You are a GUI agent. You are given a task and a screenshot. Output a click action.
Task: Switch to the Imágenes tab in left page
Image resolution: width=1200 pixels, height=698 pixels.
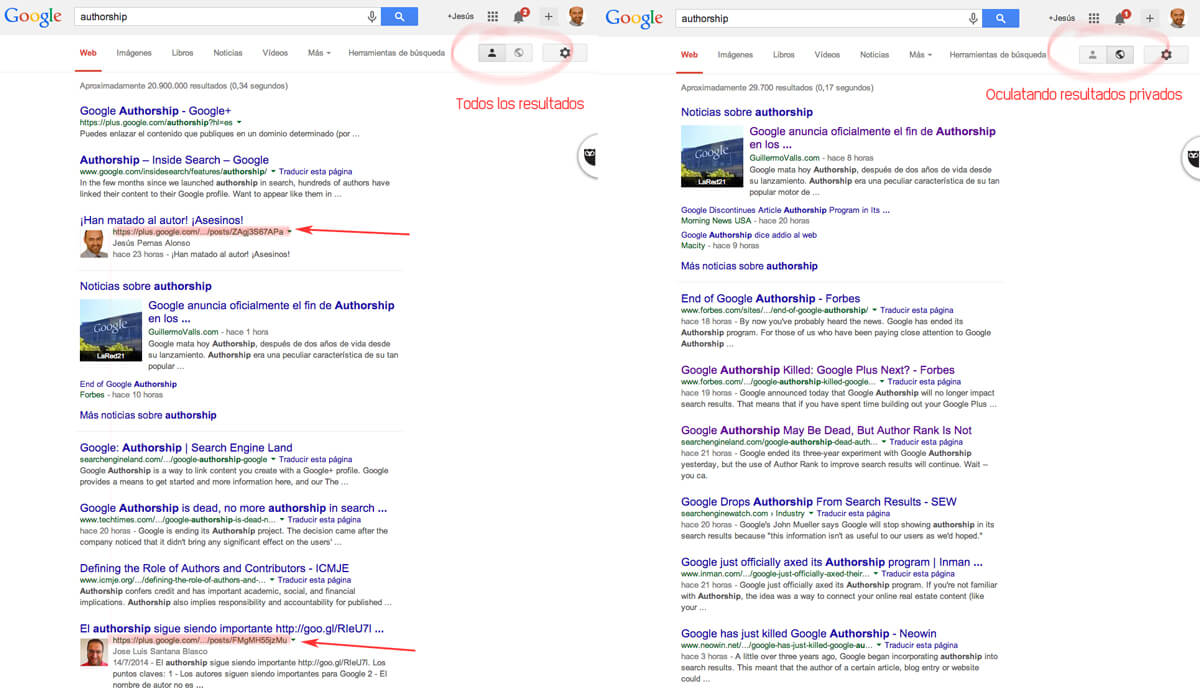tap(134, 53)
